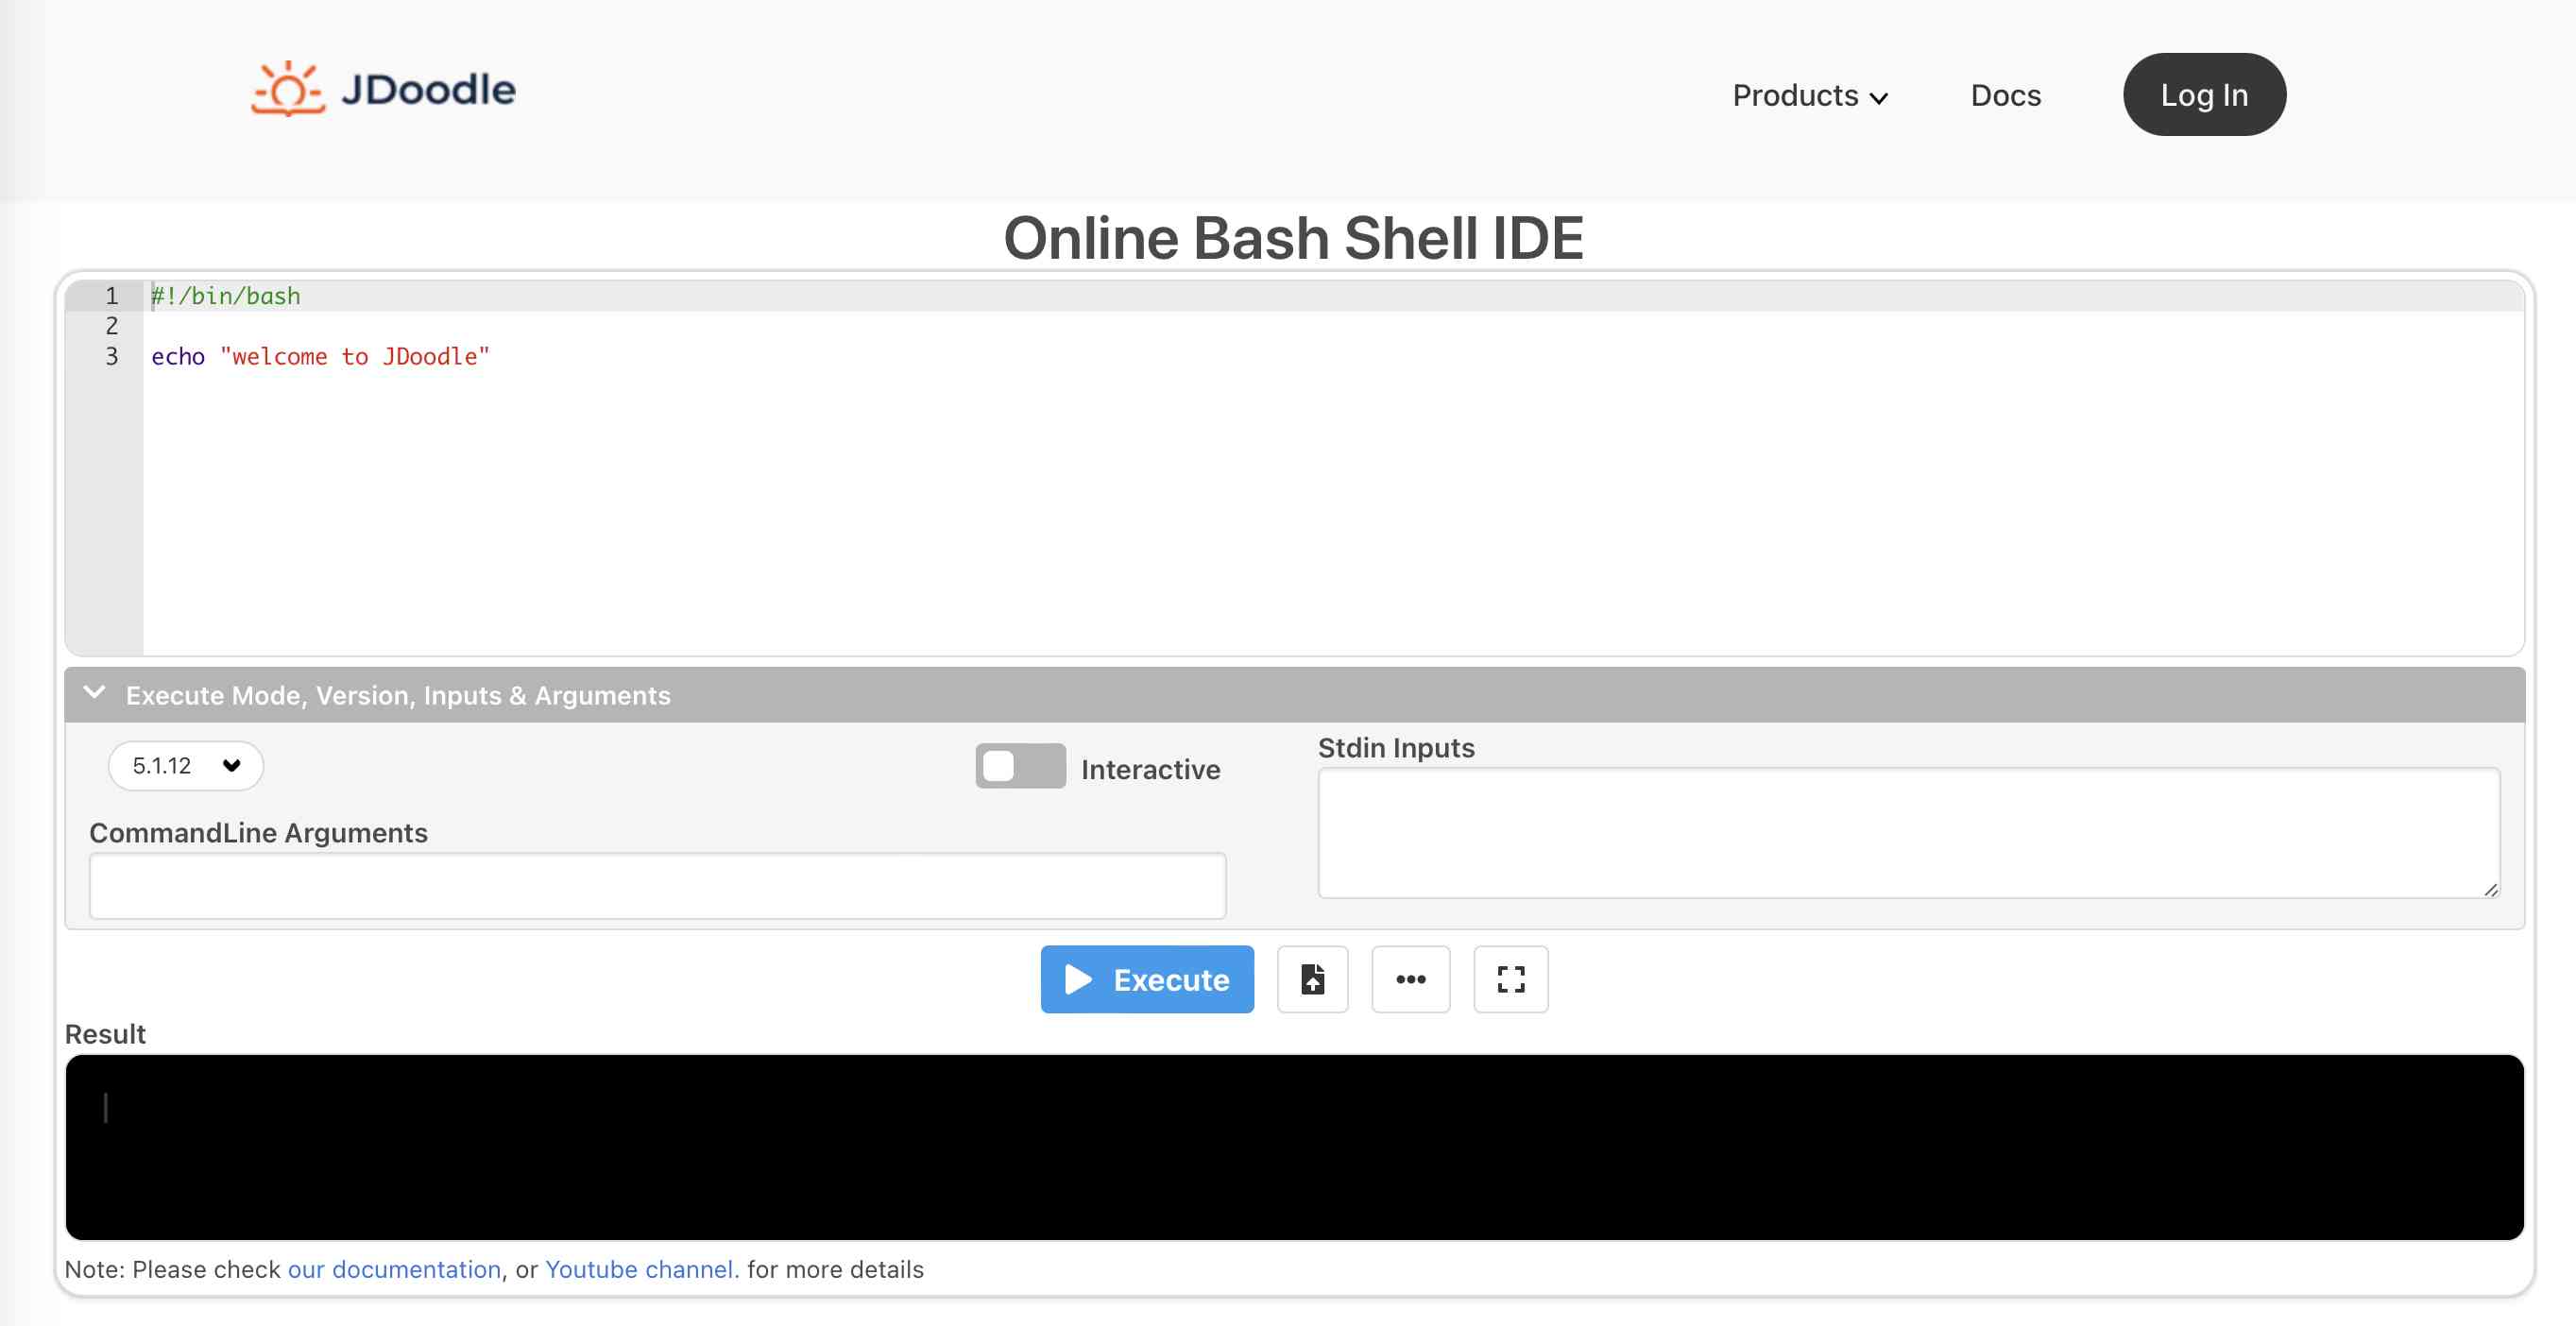Select line number 2 in the gutter
This screenshot has height=1326, width=2576.
pyautogui.click(x=112, y=326)
